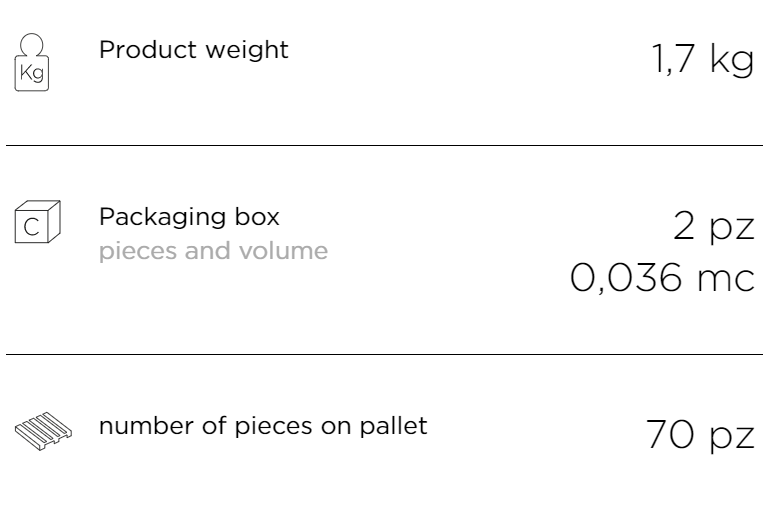Select the 0,036 mc volume value
The width and height of the screenshot is (769, 506).
click(x=662, y=278)
